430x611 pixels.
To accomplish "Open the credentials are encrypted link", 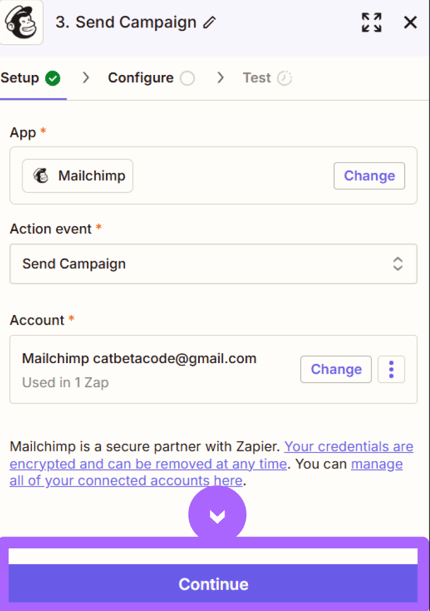I will (211, 455).
